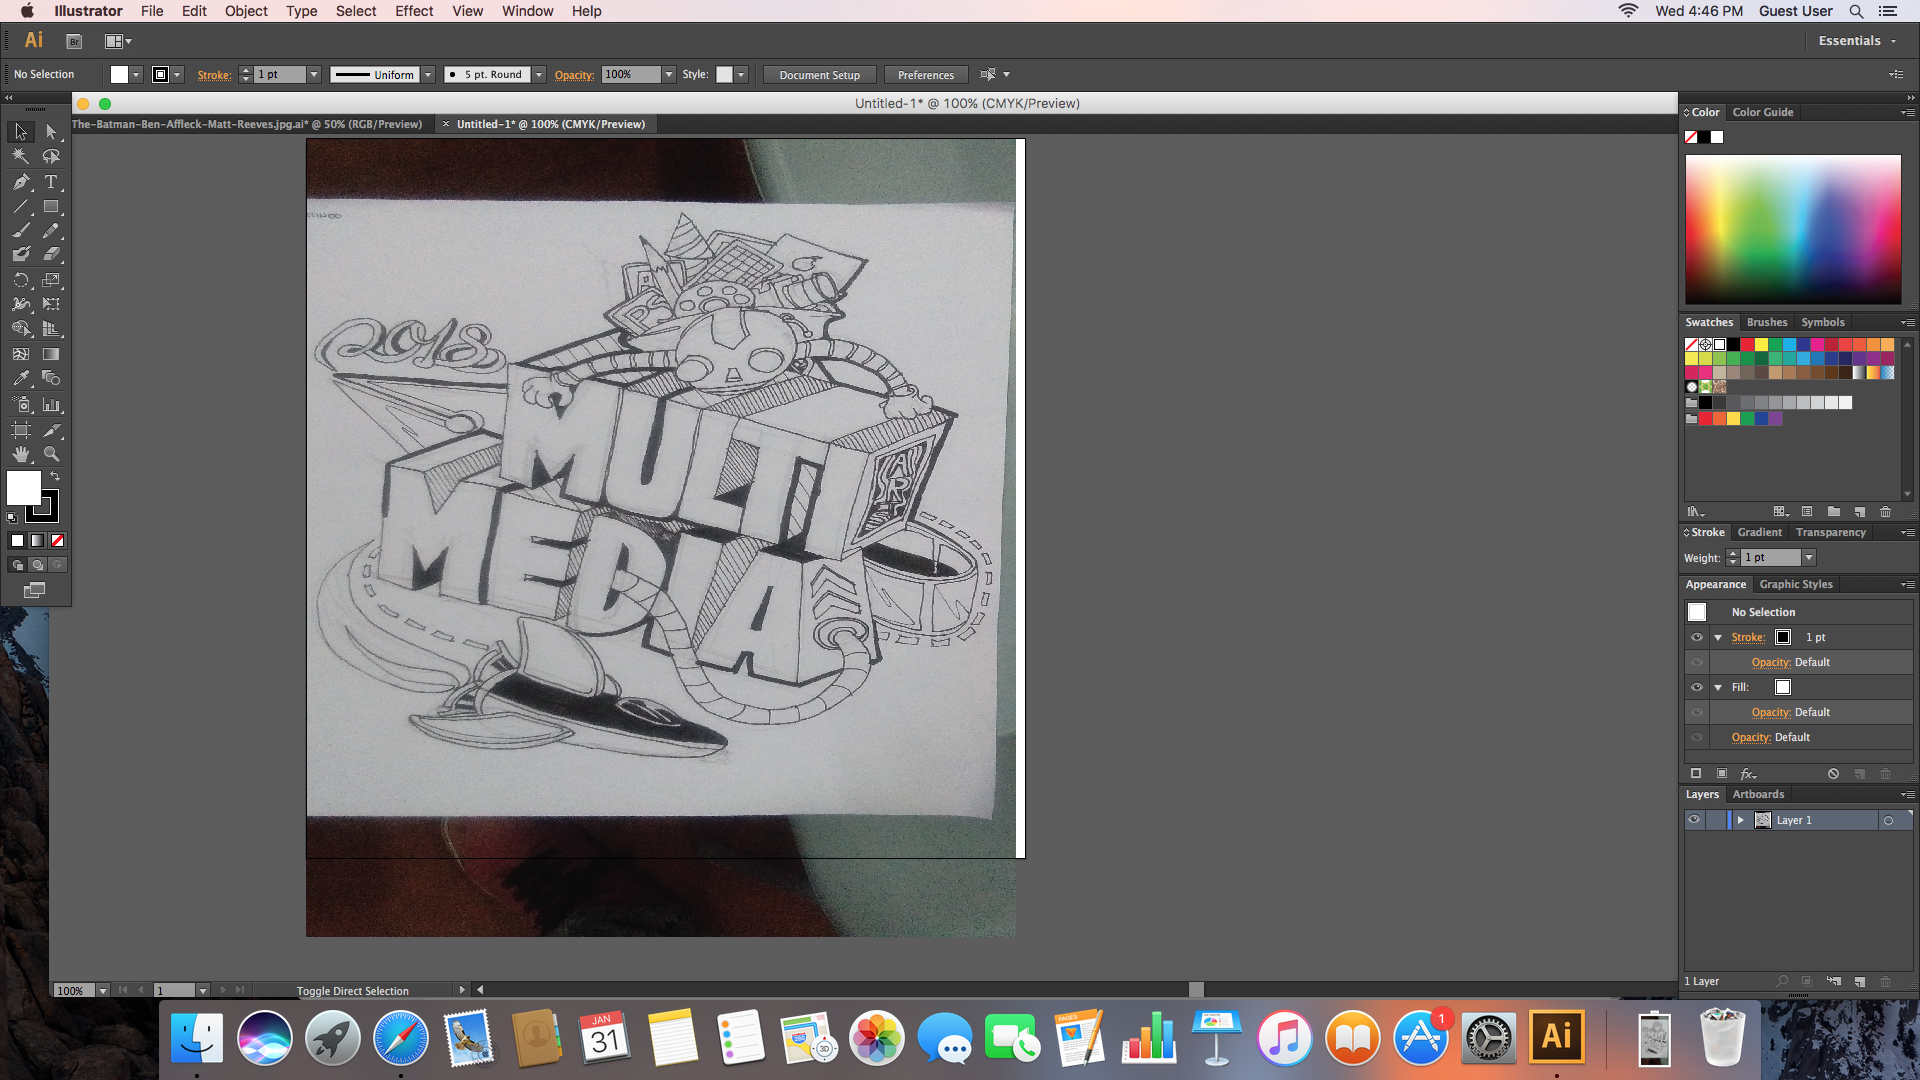Click the Document Setup button

click(x=819, y=75)
